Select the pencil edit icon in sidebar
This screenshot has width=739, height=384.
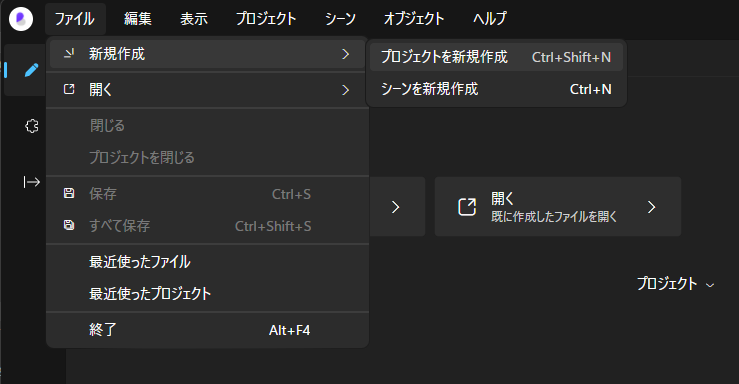[x=32, y=70]
